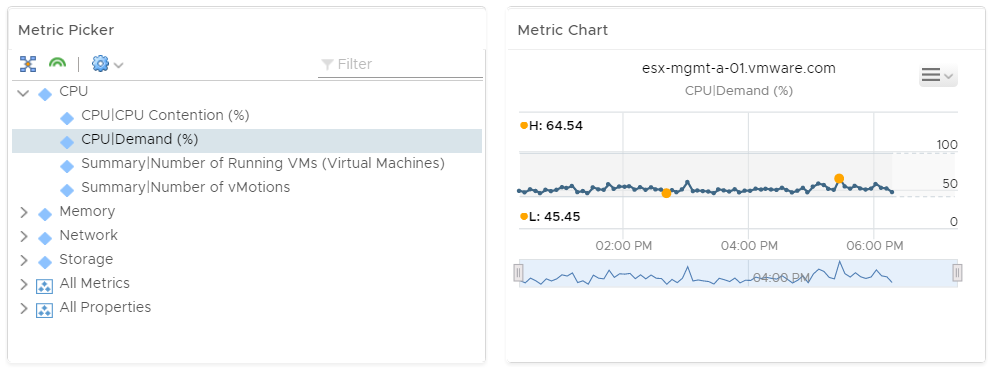
Task: Select CPU|CPU Contention (%) metric
Action: coord(165,116)
